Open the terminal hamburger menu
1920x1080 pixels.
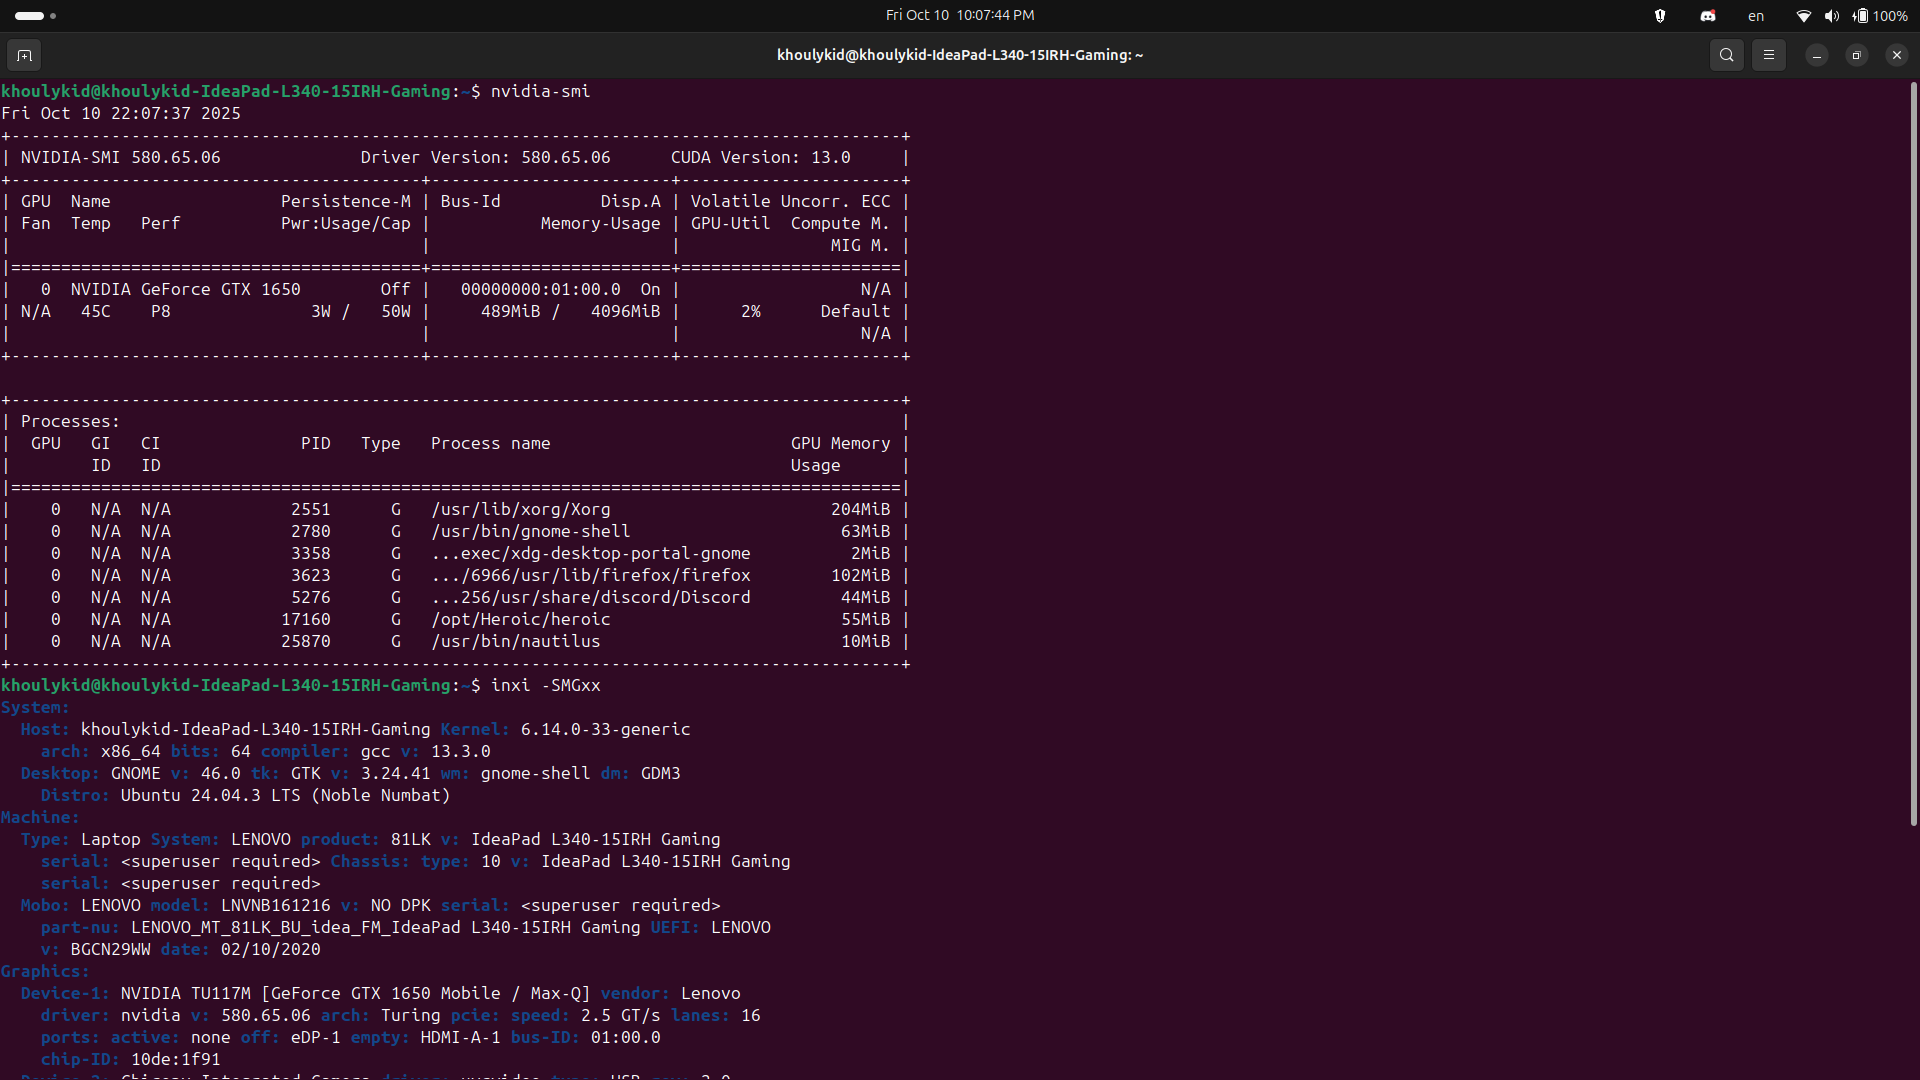point(1768,55)
